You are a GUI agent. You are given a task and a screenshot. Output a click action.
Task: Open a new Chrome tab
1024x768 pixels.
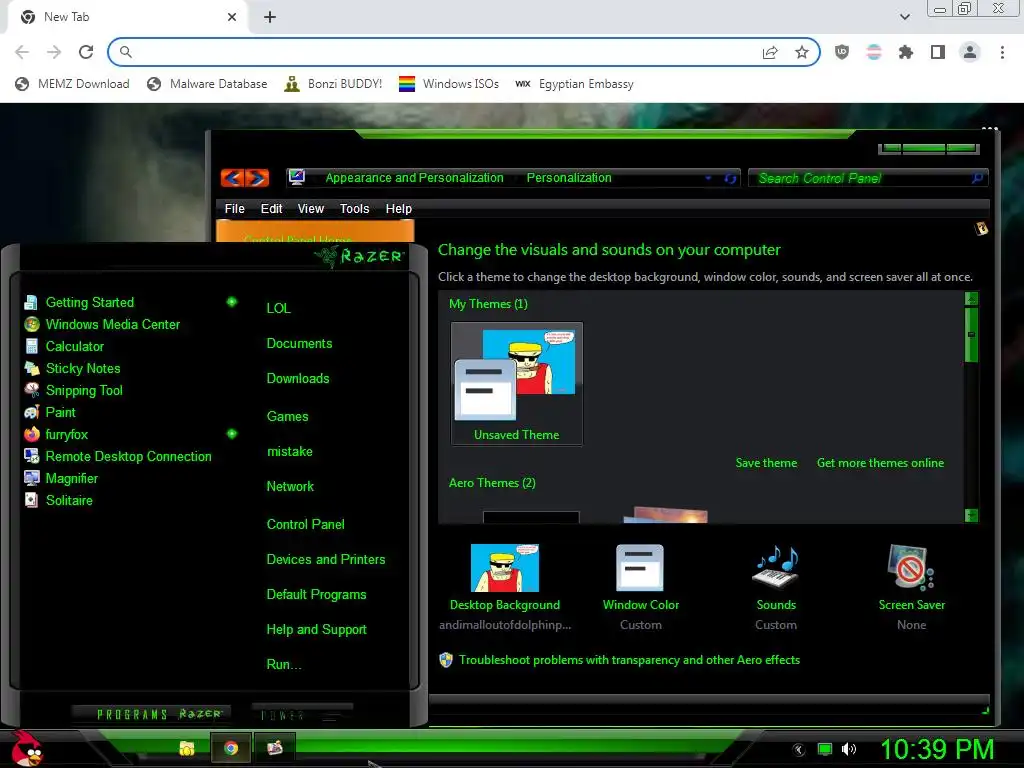coord(270,17)
